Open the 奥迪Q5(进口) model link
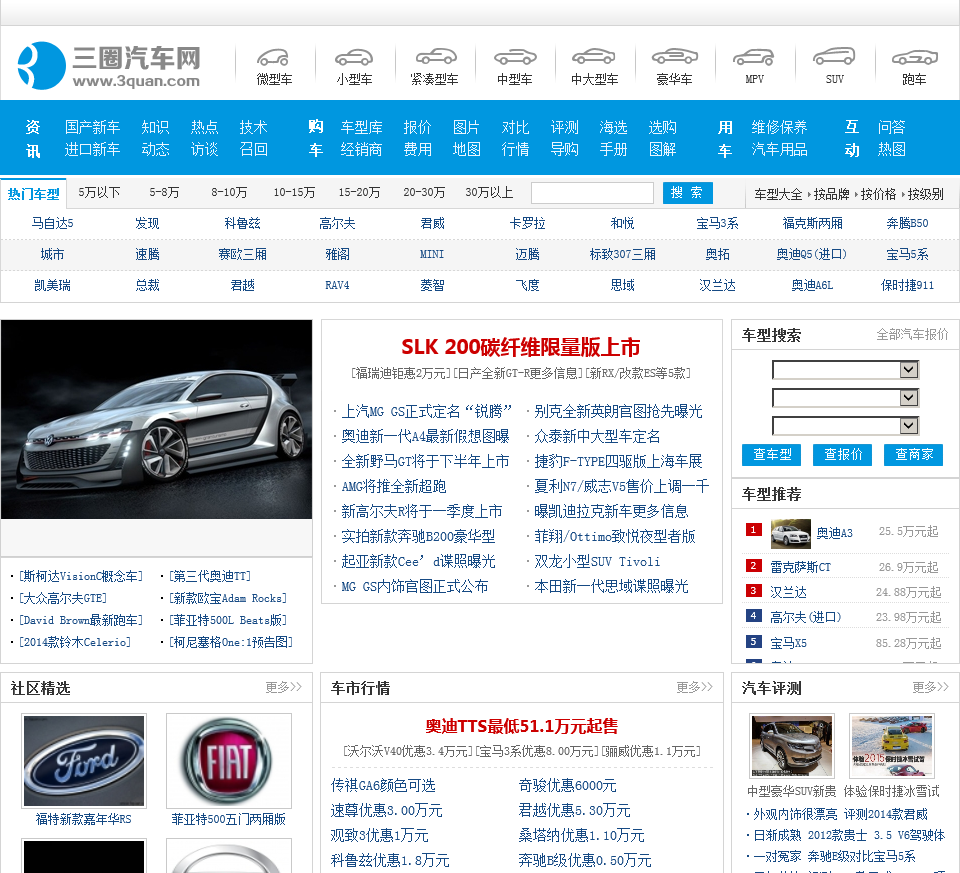960x873 pixels. point(812,253)
